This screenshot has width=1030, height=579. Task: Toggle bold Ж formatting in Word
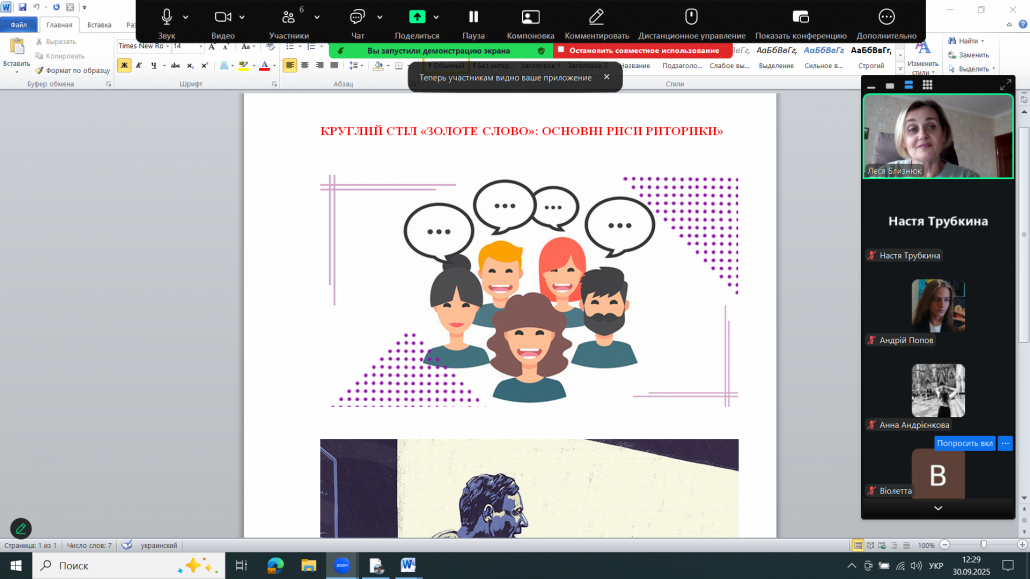[x=124, y=65]
